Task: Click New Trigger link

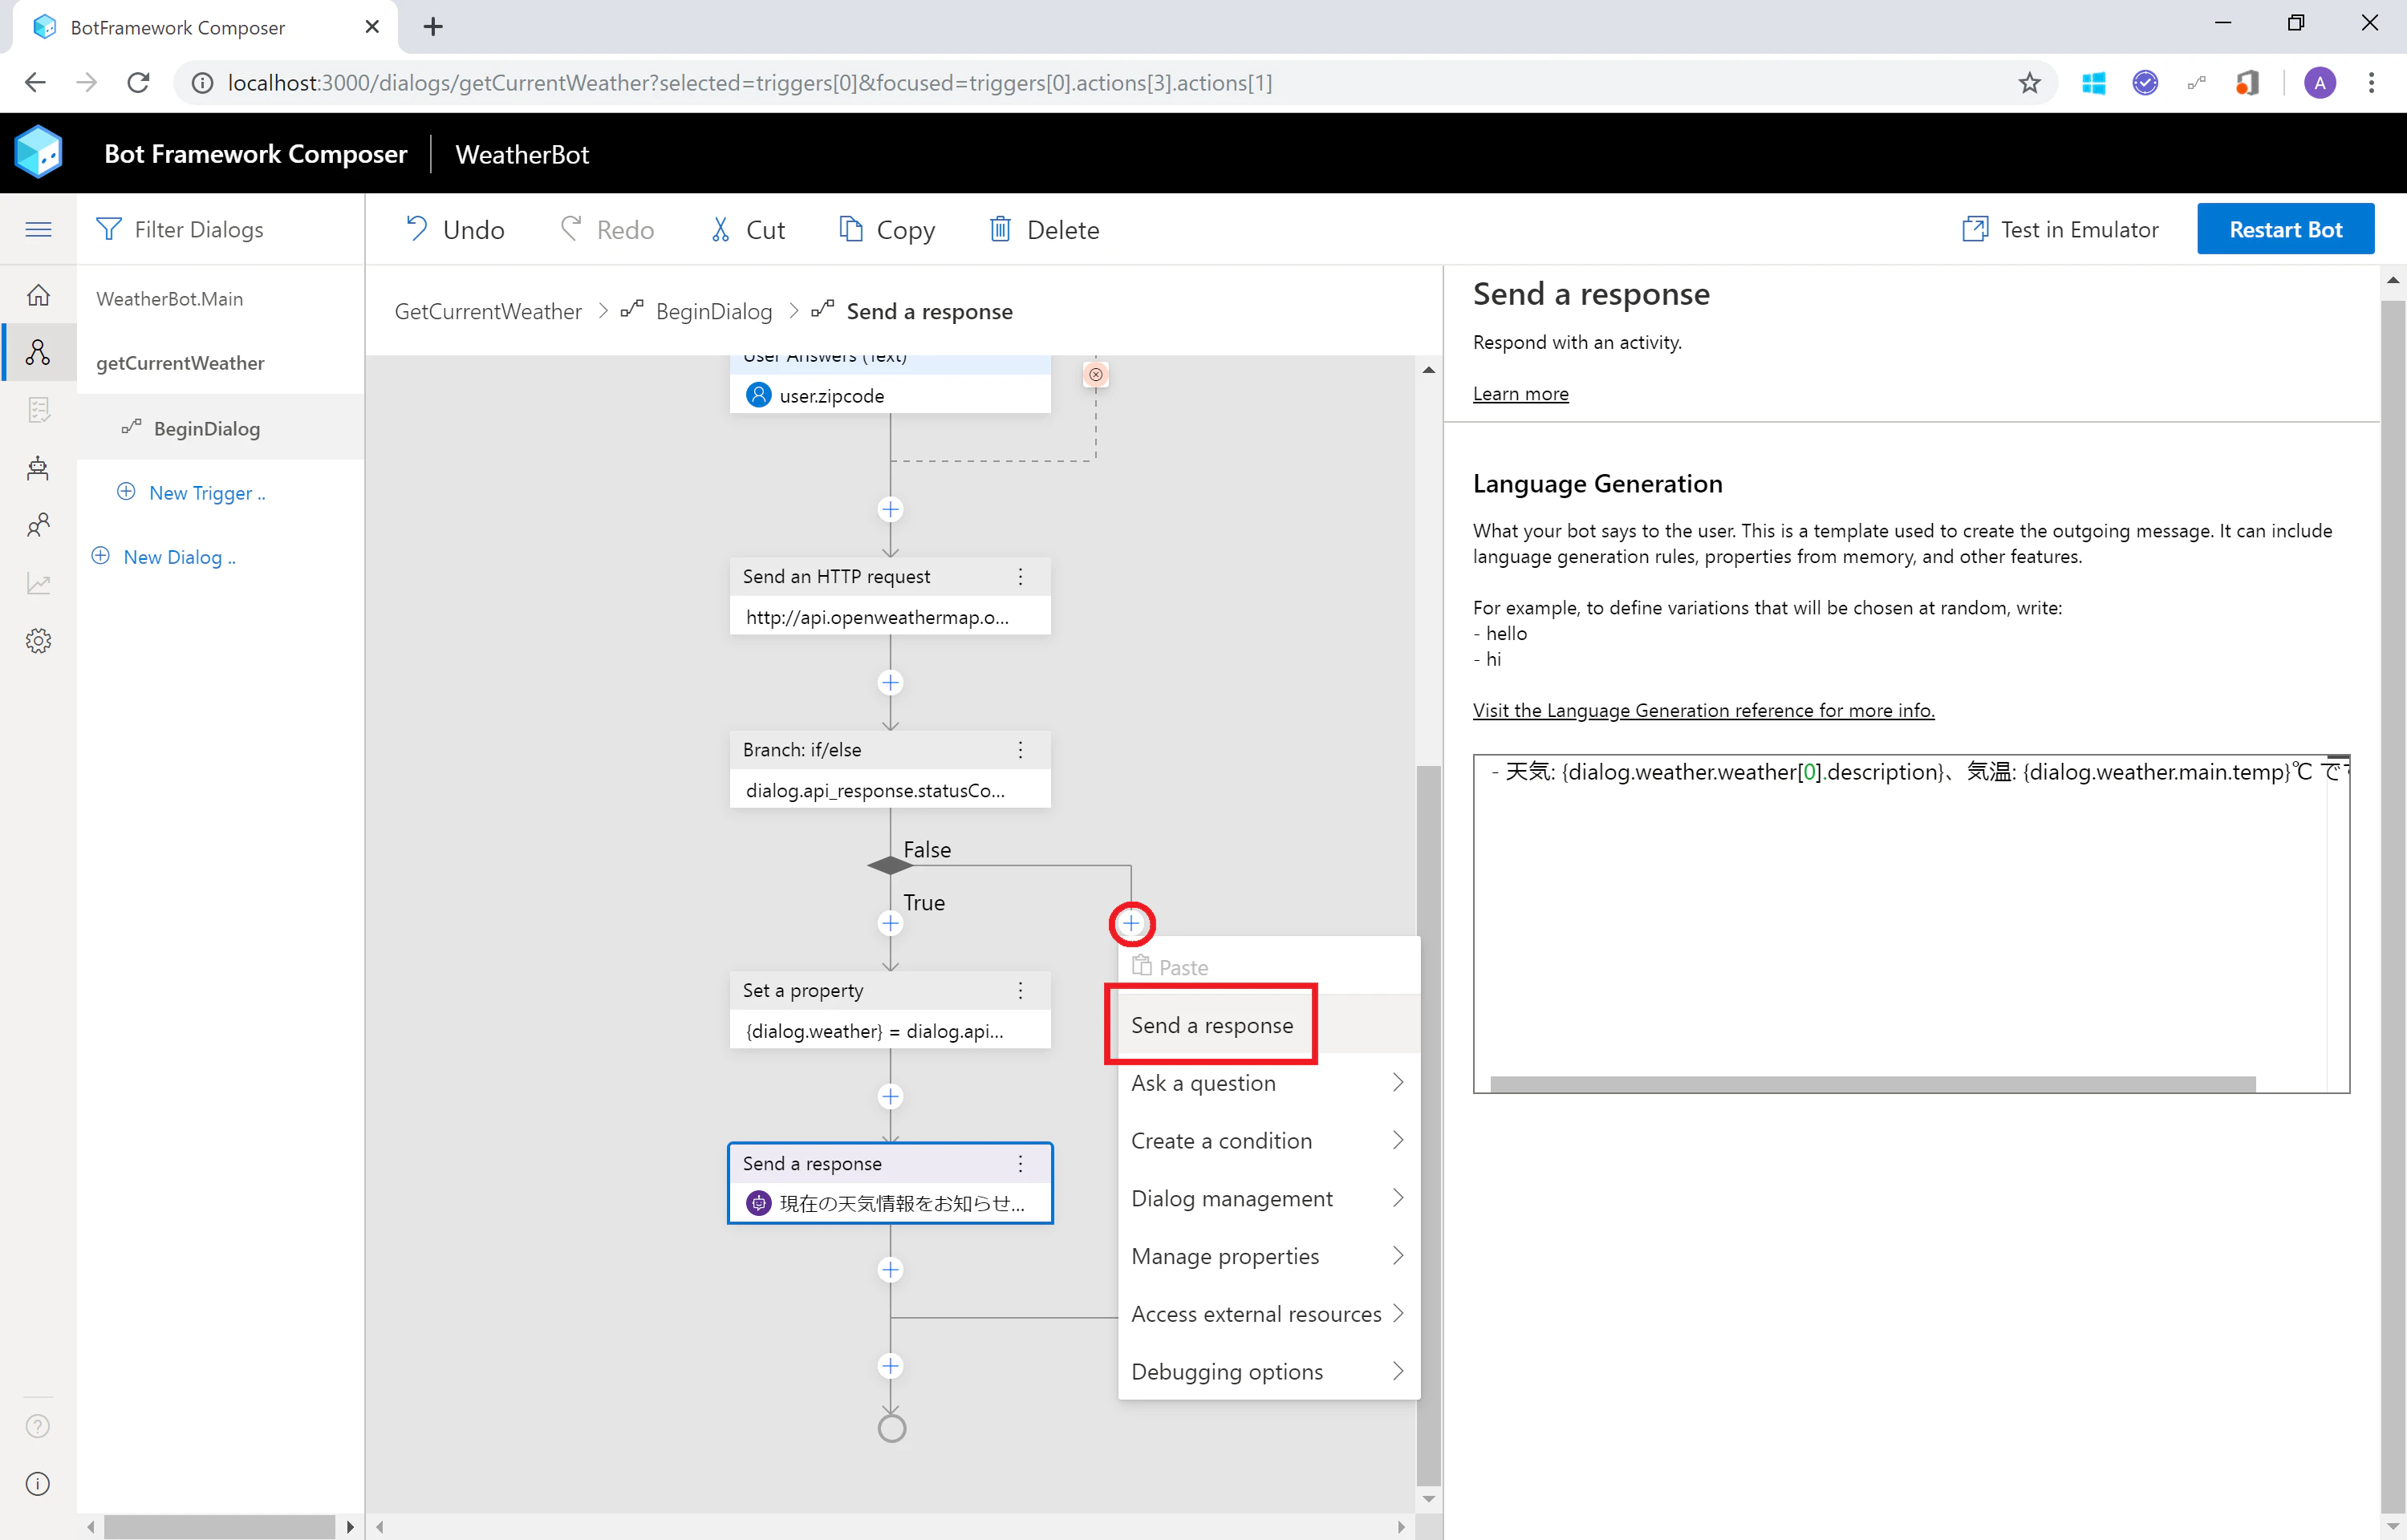Action: [x=192, y=493]
